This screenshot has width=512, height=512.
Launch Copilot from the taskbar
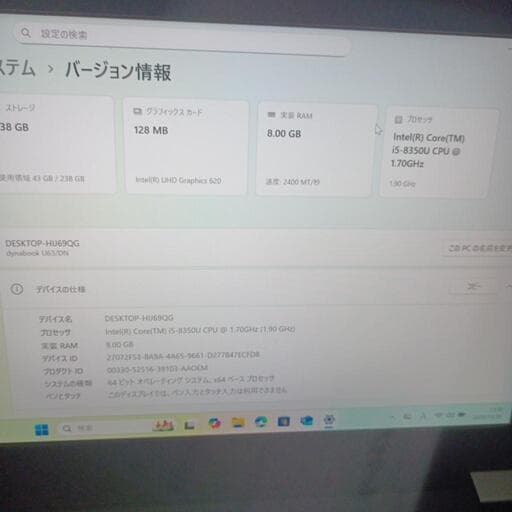pos(214,423)
